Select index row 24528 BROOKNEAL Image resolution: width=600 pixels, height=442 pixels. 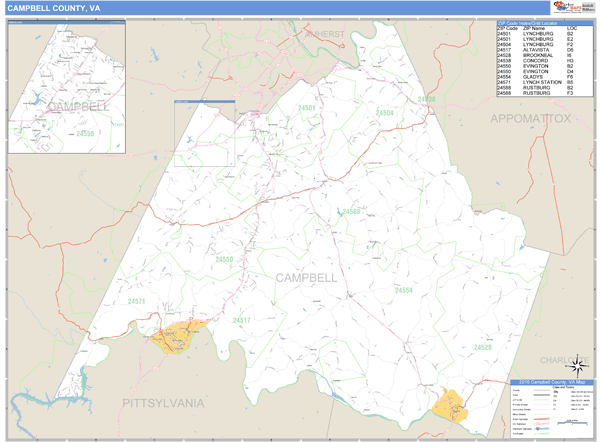(x=545, y=55)
